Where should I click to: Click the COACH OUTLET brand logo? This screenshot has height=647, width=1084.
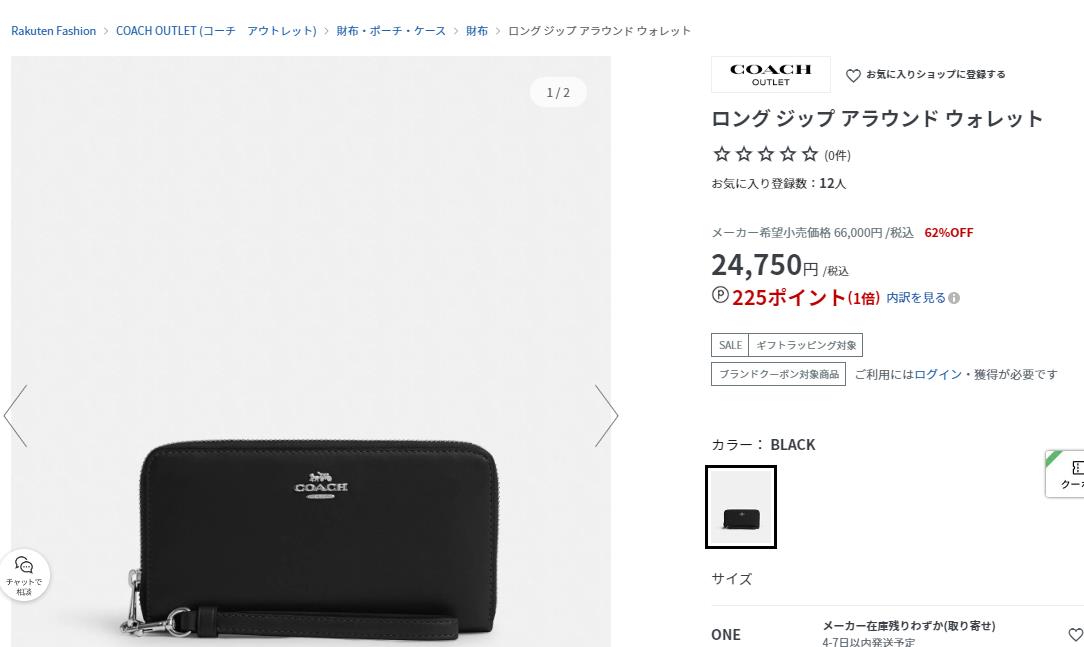point(771,75)
